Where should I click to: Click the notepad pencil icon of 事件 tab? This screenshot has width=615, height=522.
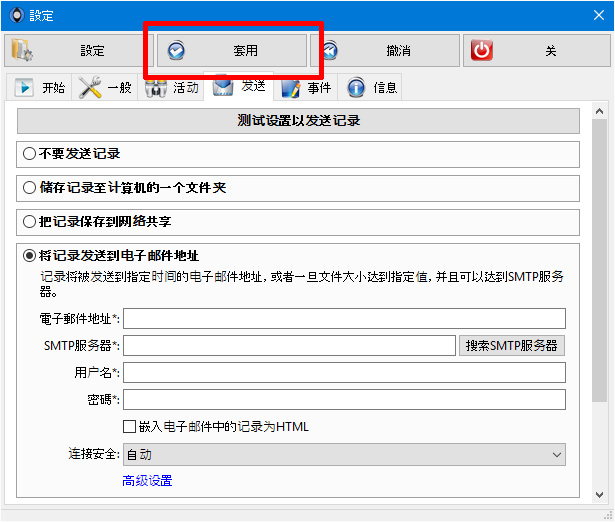290,88
